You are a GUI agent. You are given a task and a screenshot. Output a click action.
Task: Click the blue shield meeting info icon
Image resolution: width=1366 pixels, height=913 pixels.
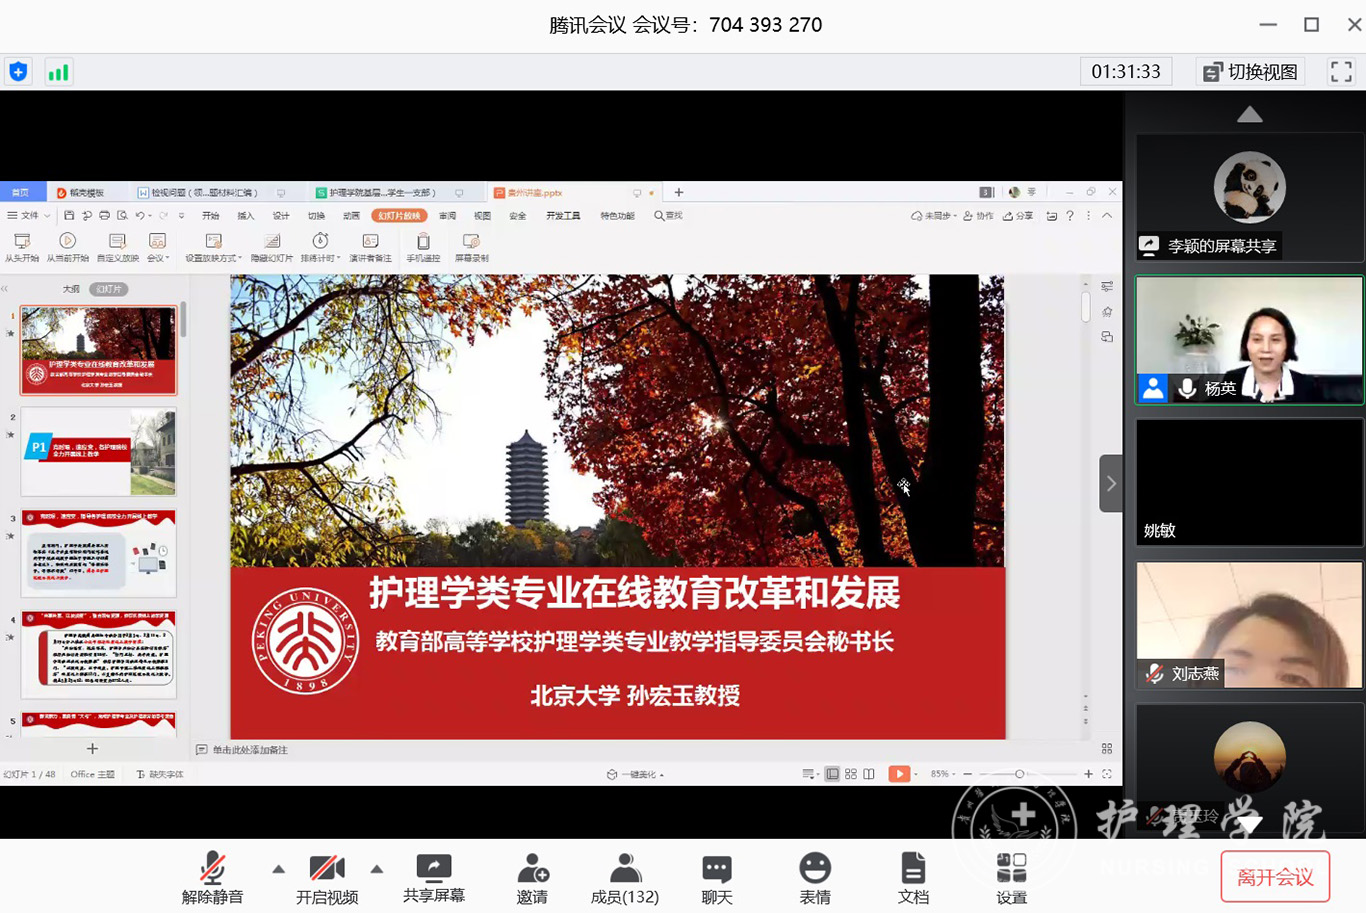[18, 72]
